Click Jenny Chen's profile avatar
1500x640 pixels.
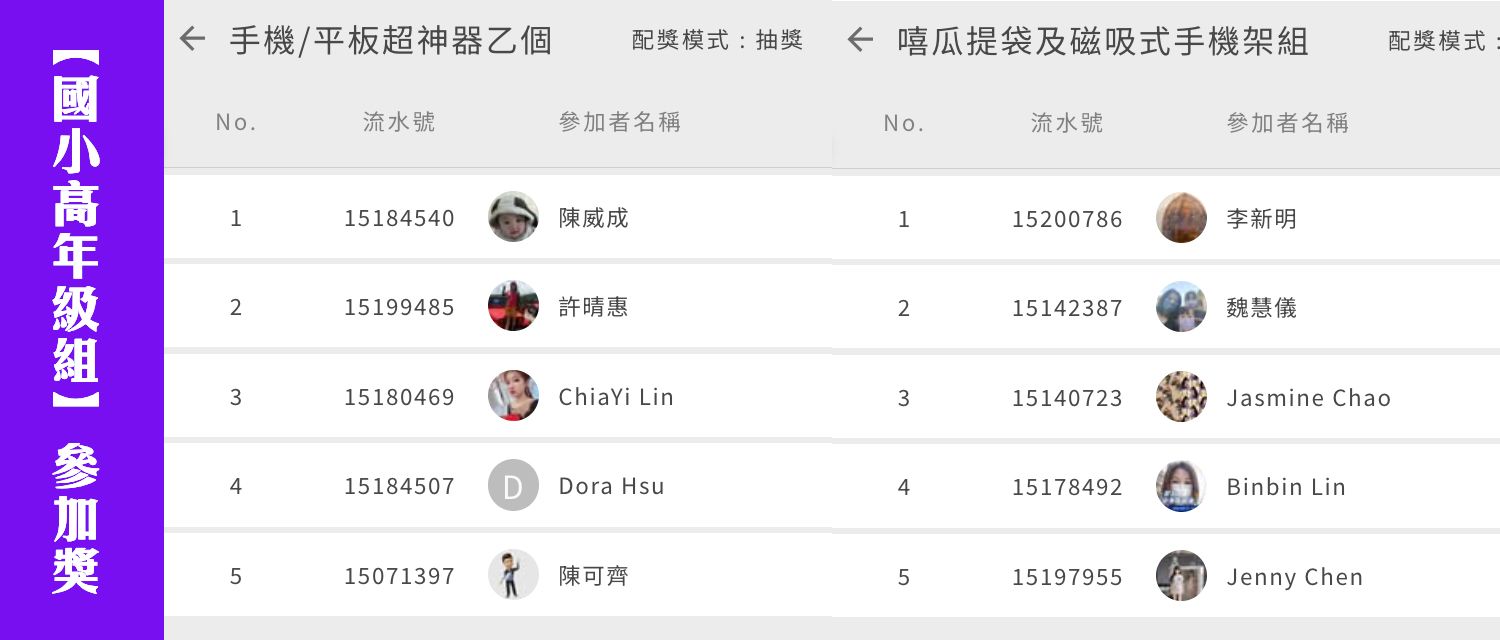pyautogui.click(x=1181, y=576)
